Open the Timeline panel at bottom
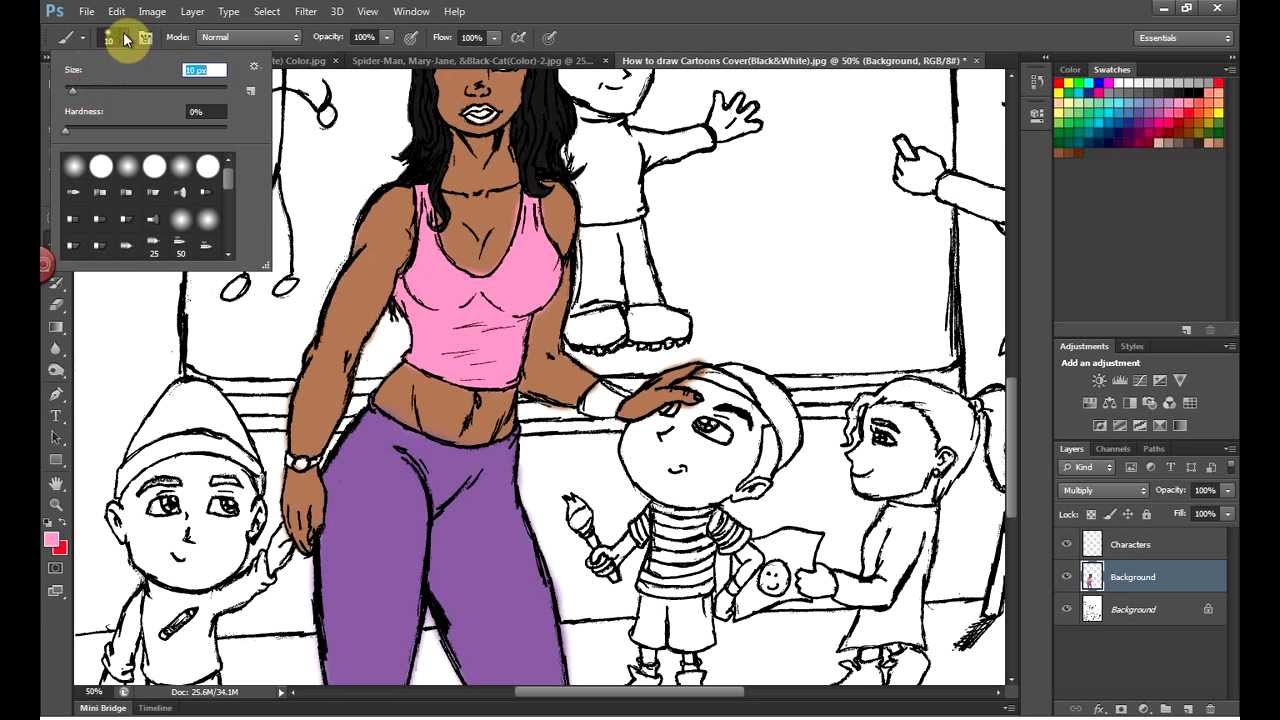Screen dimensions: 1280x720 click(x=155, y=708)
